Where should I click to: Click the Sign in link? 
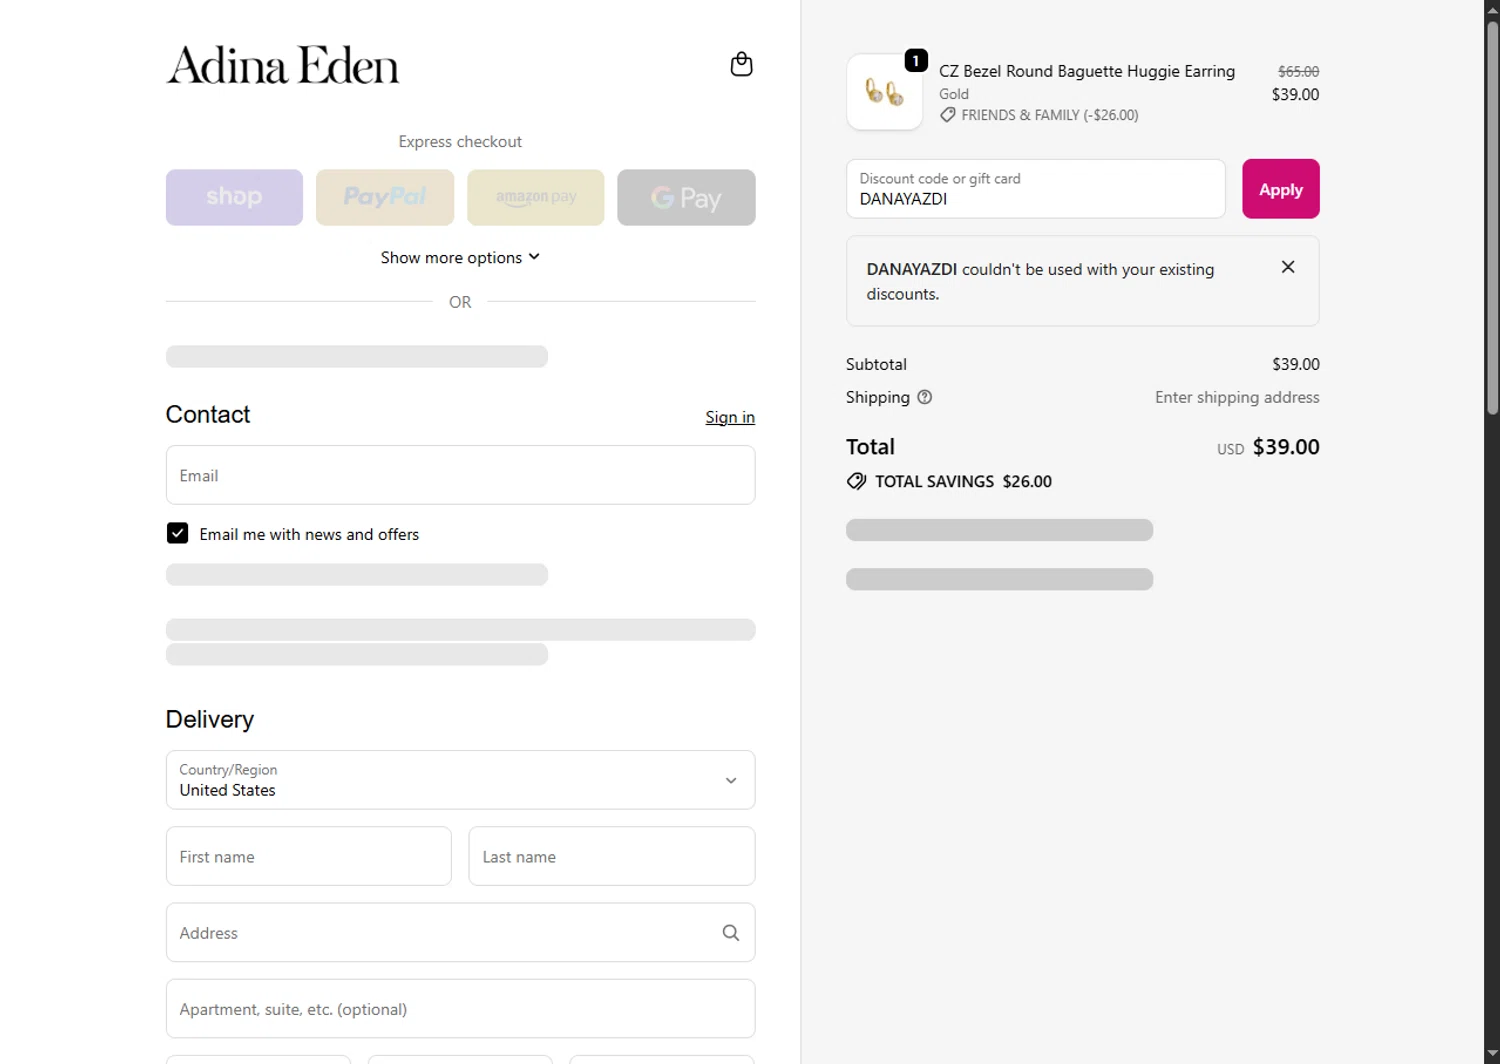tap(730, 417)
